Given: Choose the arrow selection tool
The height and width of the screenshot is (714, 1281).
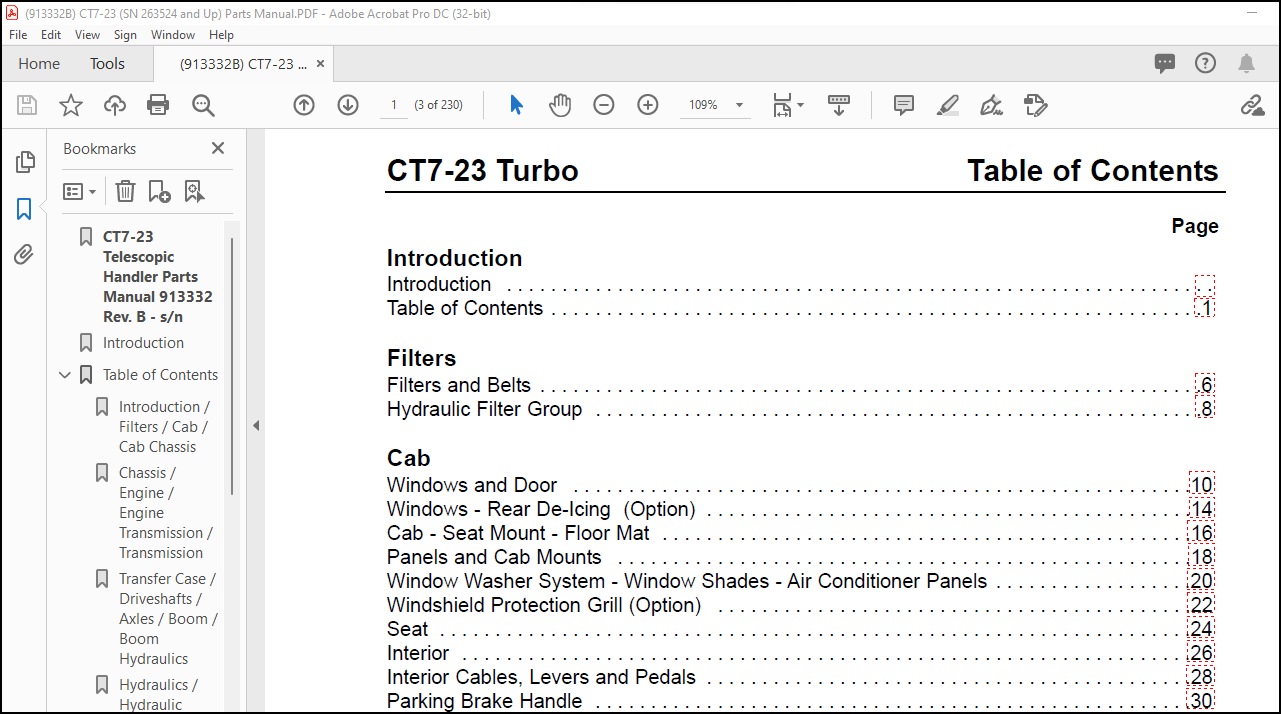Looking at the screenshot, I should click(516, 105).
